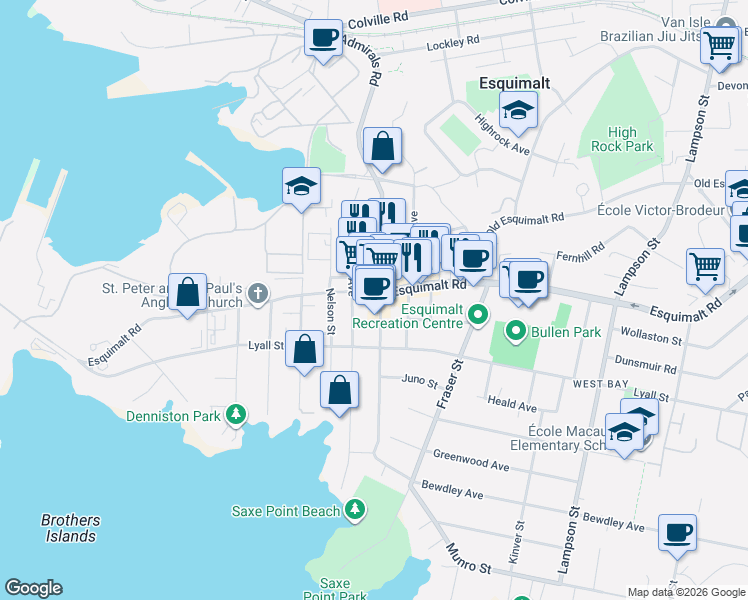Select the Bullen Park pin
This screenshot has width=748, height=600.
[x=516, y=331]
